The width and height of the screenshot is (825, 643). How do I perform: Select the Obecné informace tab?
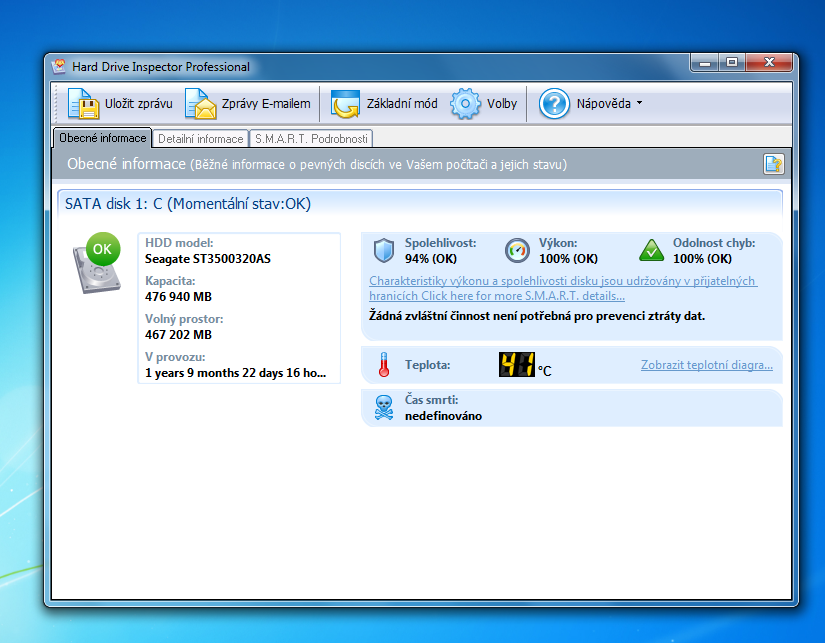102,138
